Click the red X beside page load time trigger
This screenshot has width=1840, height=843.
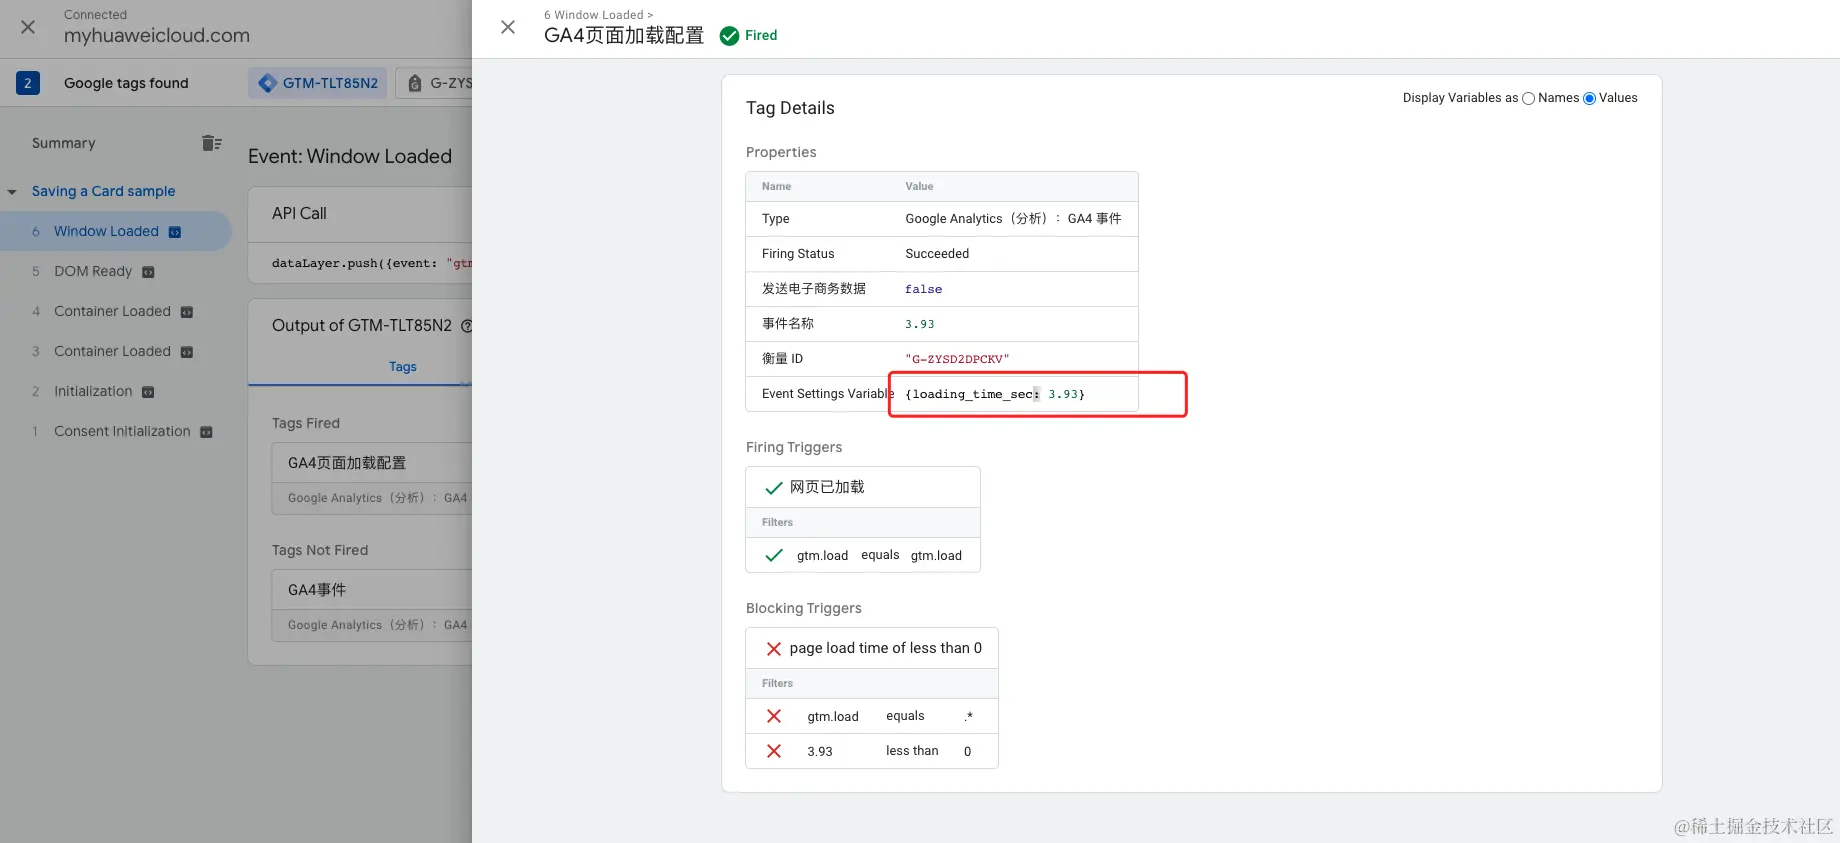773,649
